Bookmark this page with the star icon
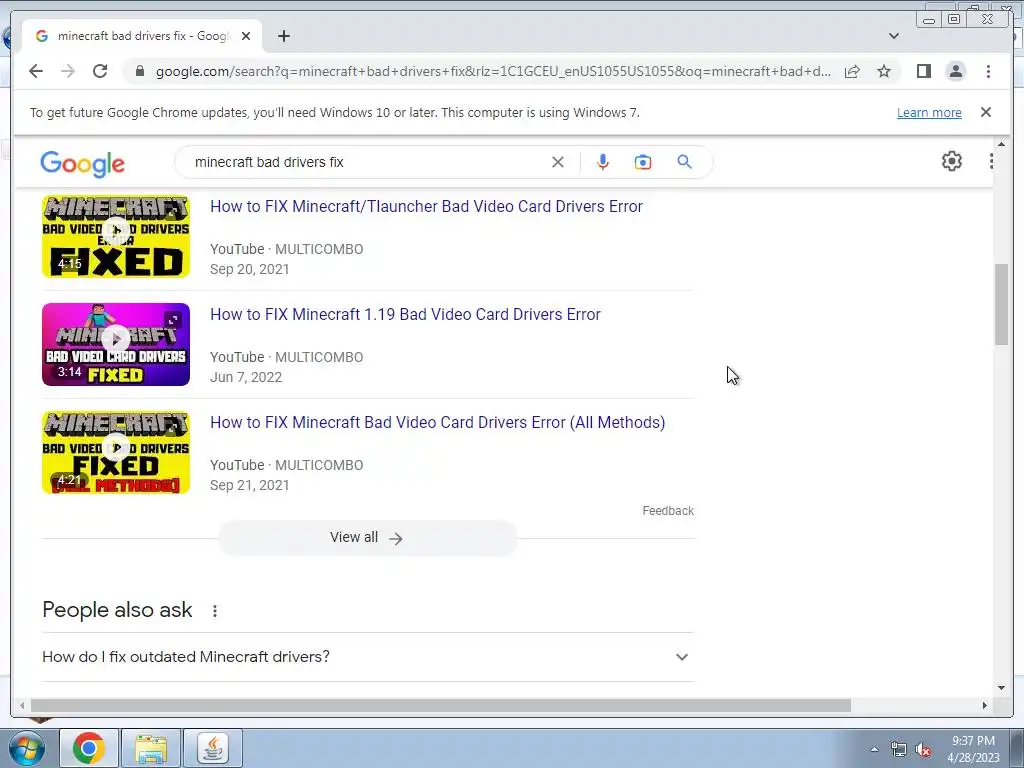 tap(884, 71)
